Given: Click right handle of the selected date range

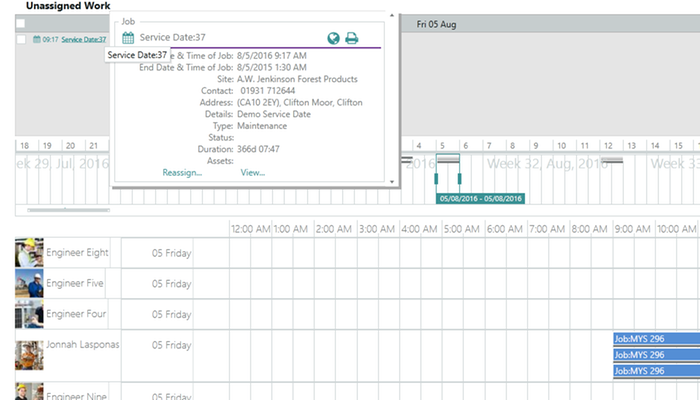Looking at the screenshot, I should (459, 179).
